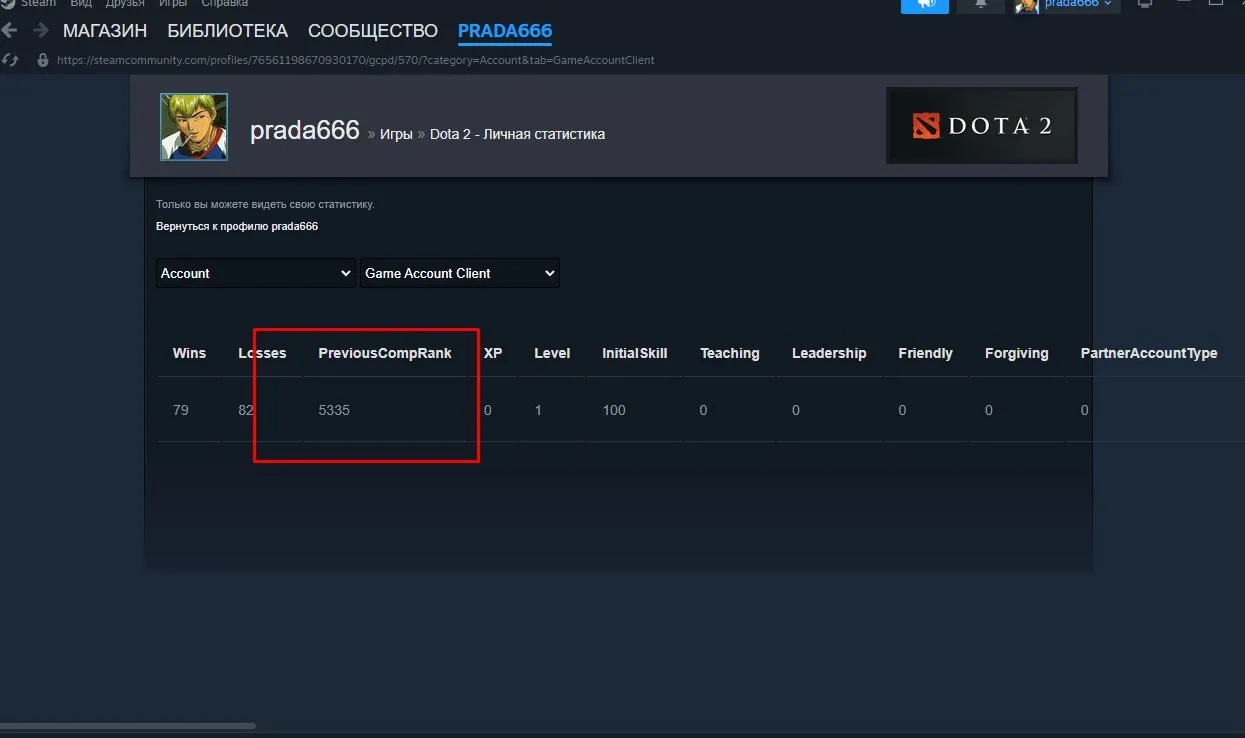Image resolution: width=1245 pixels, height=738 pixels.
Task: Click the monitor icon in the top bar
Action: click(1146, 4)
